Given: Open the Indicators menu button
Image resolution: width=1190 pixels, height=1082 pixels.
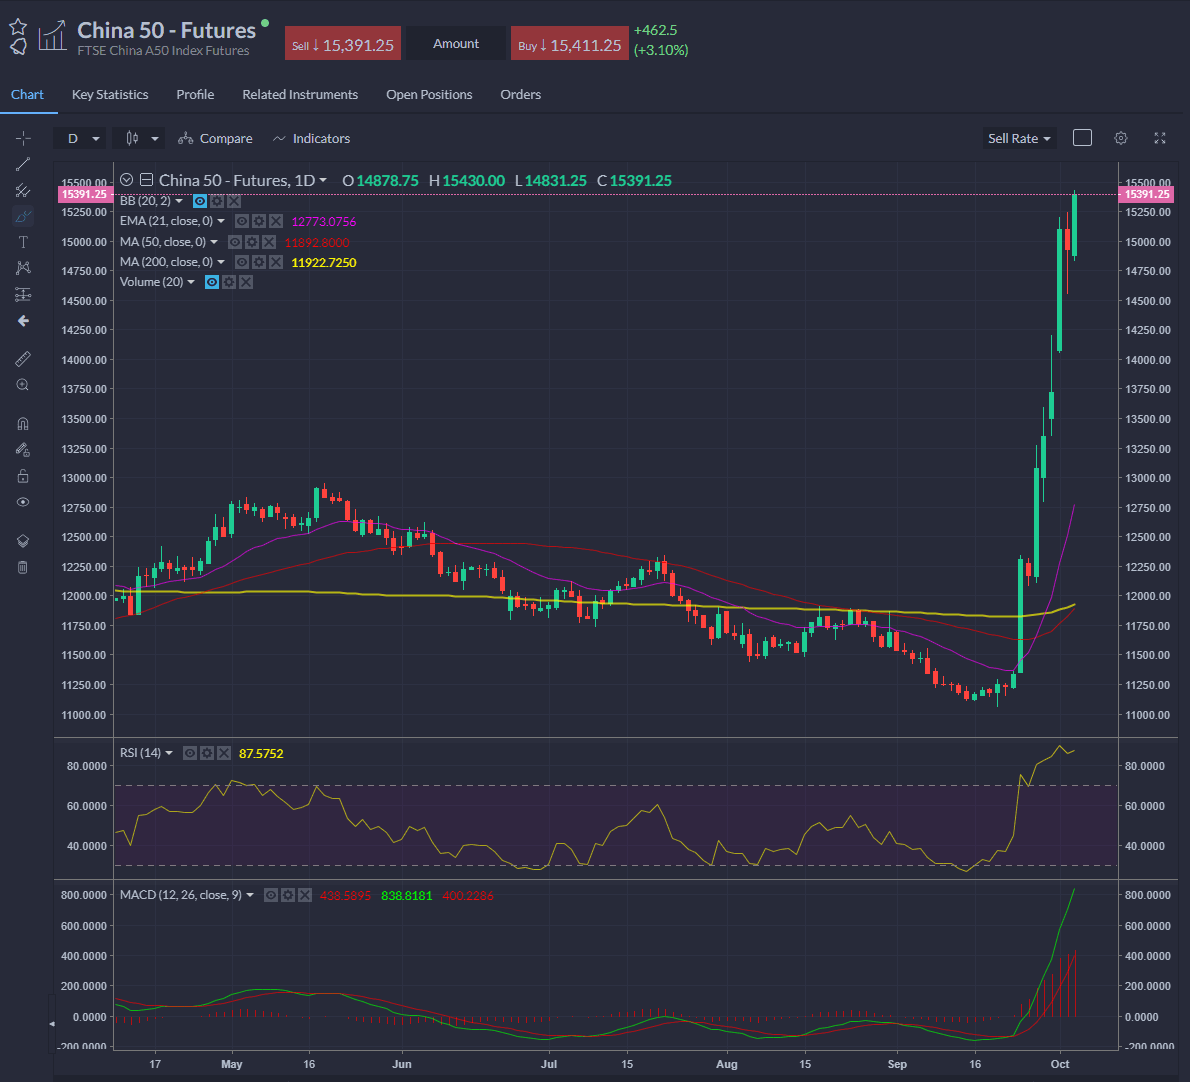Looking at the screenshot, I should click(311, 138).
